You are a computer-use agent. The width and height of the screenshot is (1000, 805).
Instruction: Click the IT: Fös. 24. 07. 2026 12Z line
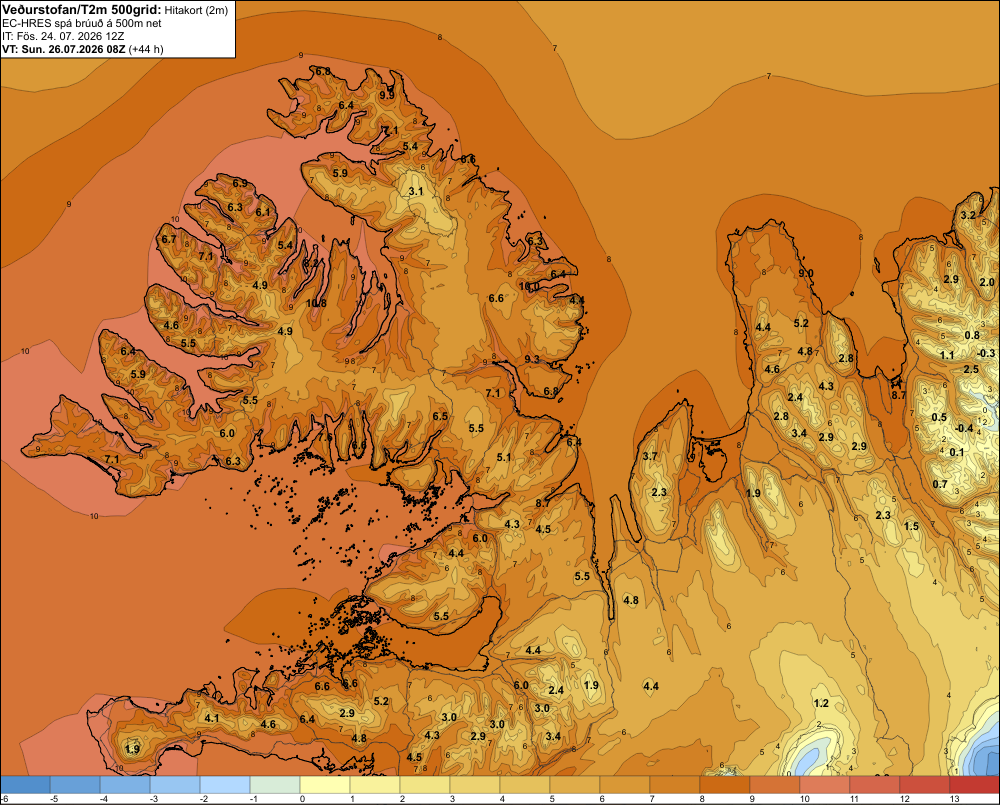point(63,36)
